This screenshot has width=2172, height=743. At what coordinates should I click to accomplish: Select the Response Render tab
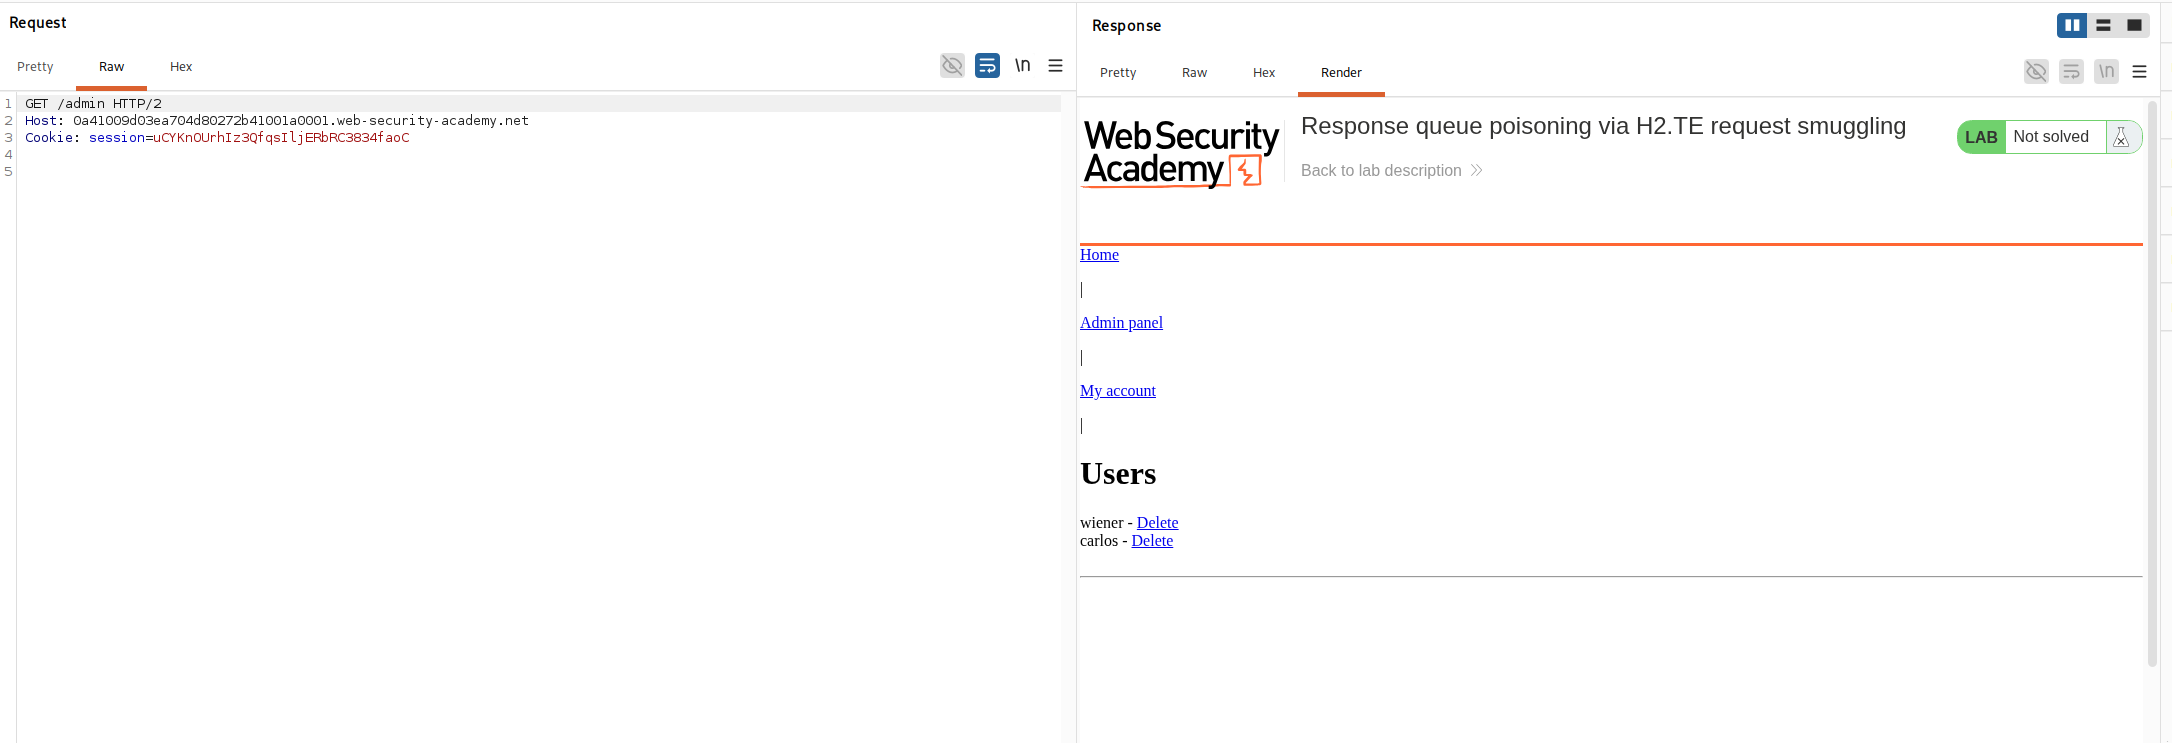tap(1341, 73)
